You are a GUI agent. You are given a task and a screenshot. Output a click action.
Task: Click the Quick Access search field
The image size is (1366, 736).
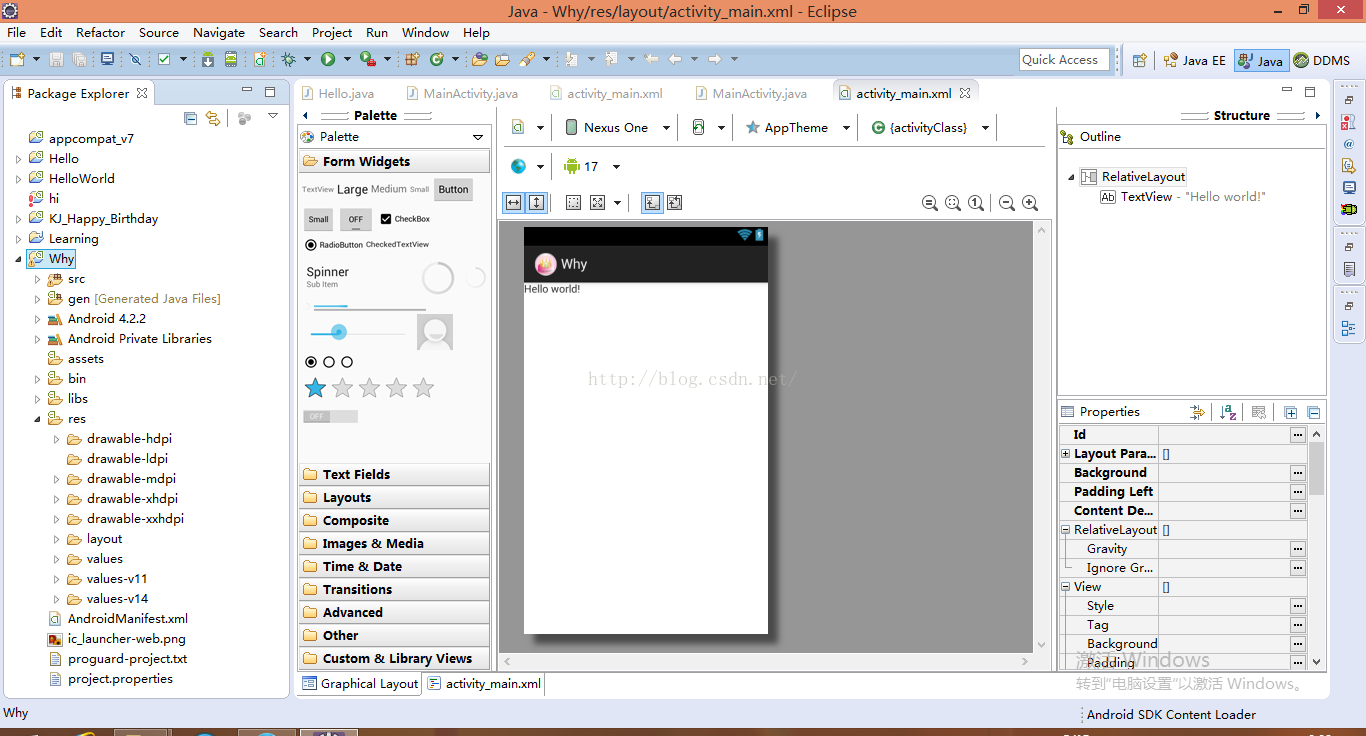point(1065,60)
